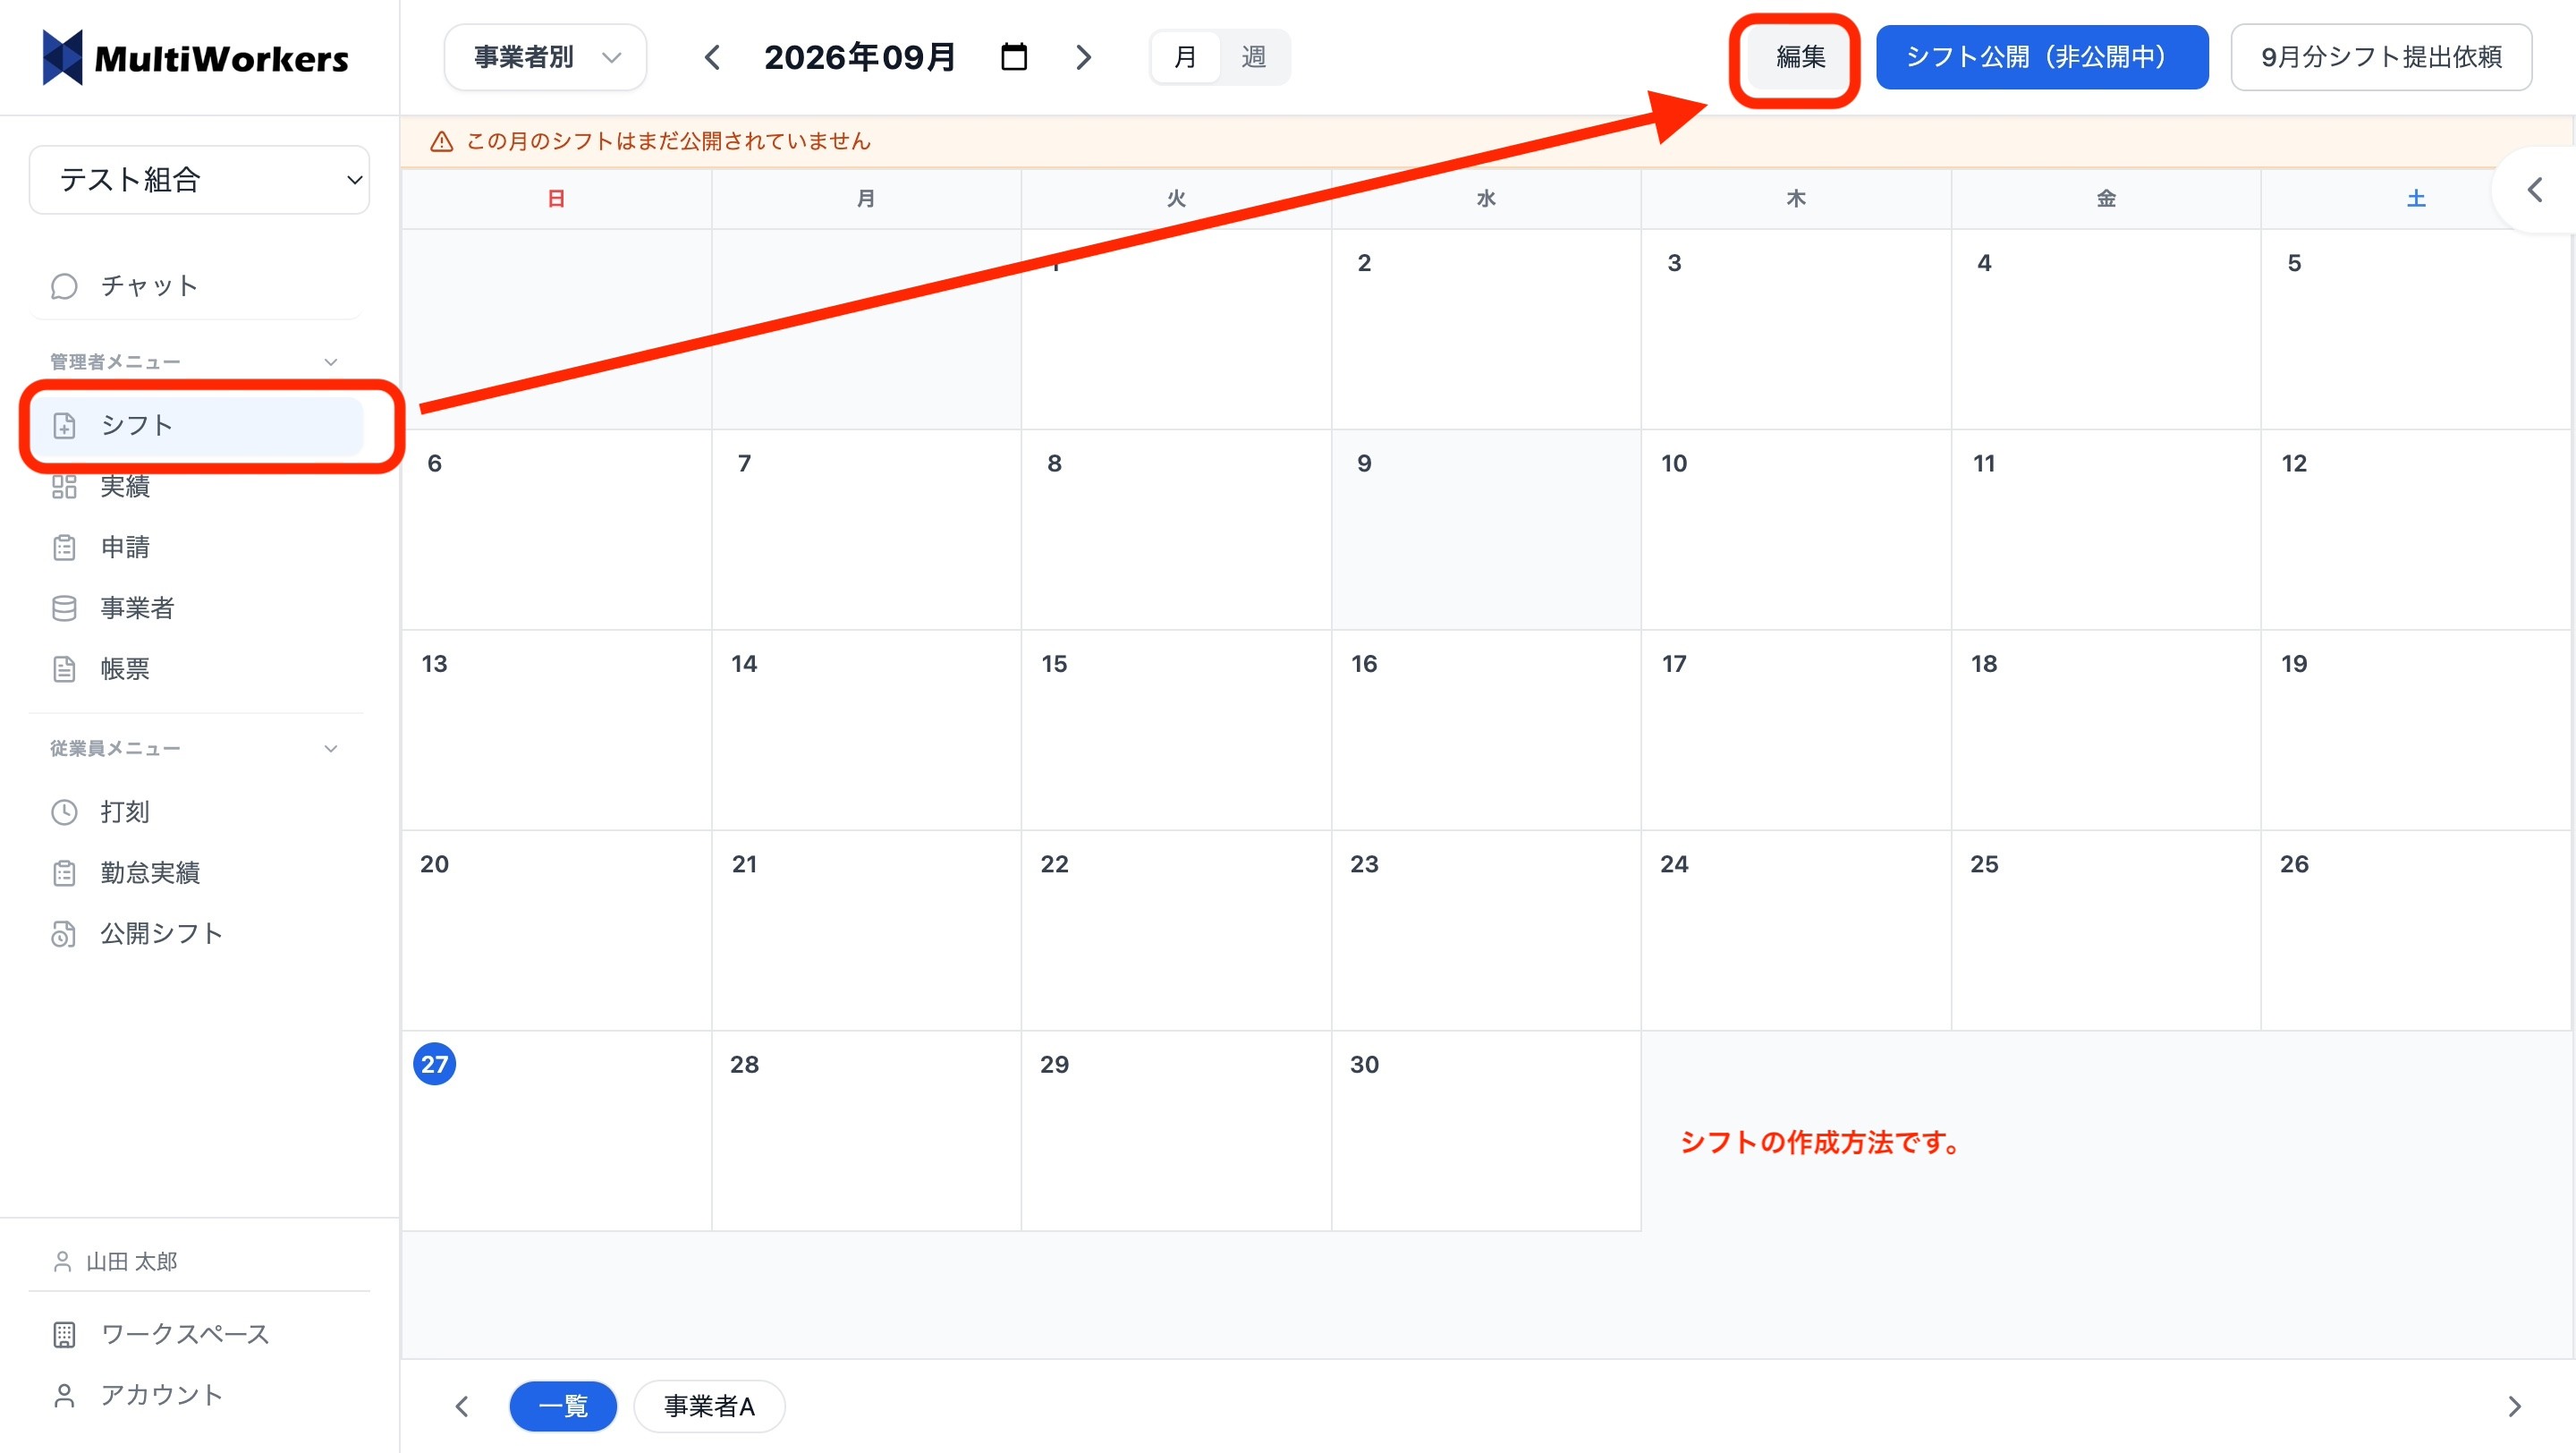The image size is (2576, 1453).
Task: Open the シフト menu item
Action: (x=196, y=426)
